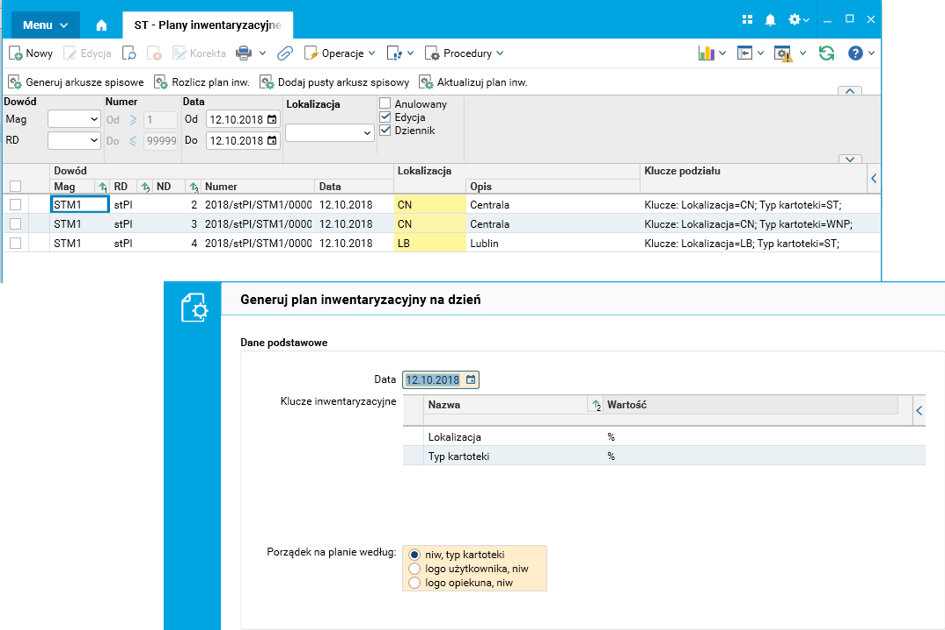Click the Numer Od input field

coord(160,120)
